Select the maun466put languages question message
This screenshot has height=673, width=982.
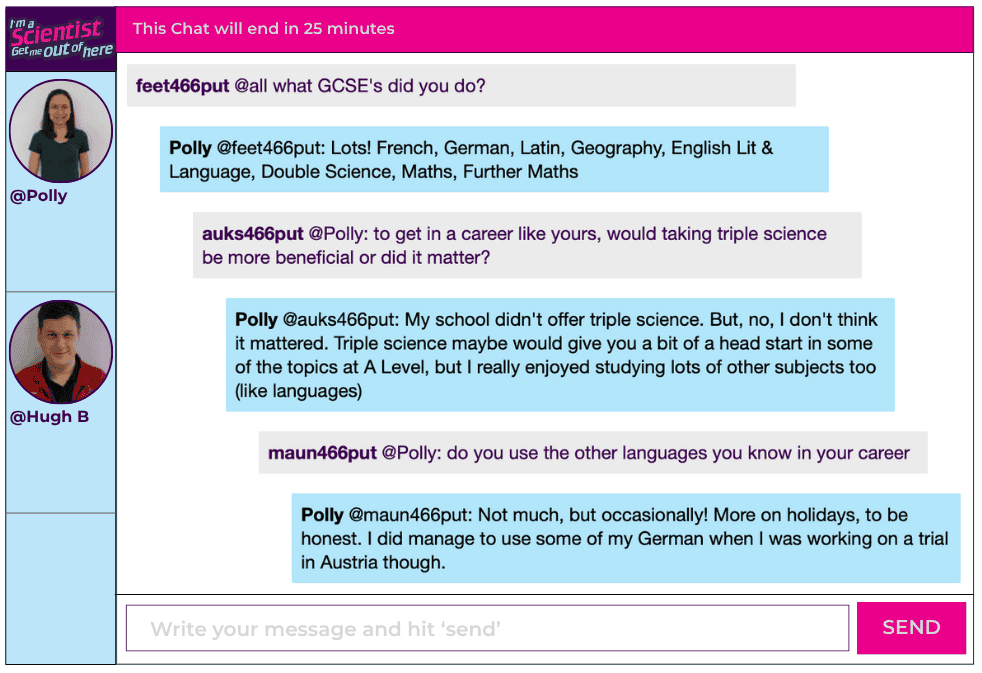click(x=592, y=453)
